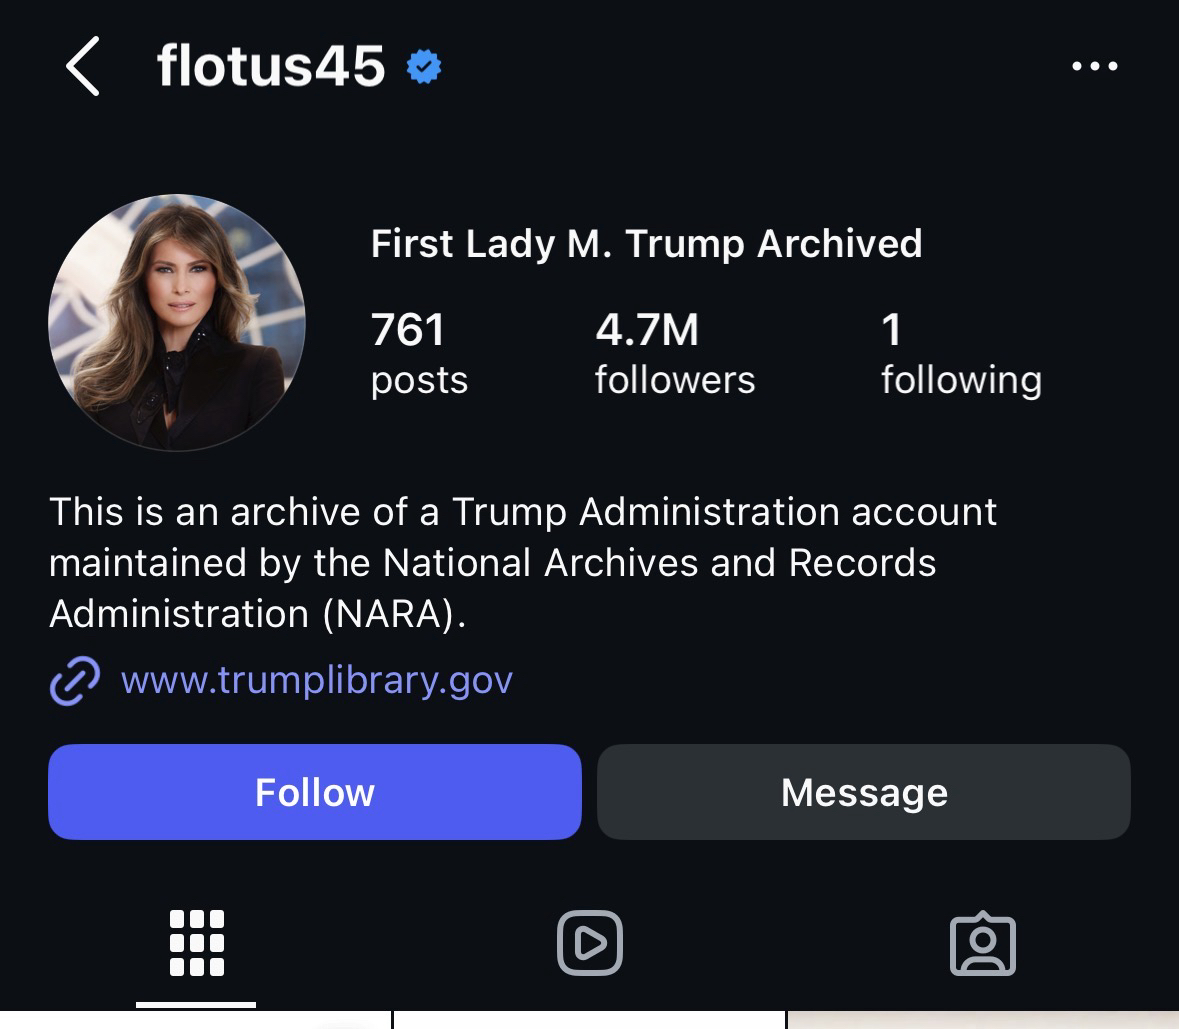Select the "First Lady M. Trump Archived" name

tap(646, 244)
